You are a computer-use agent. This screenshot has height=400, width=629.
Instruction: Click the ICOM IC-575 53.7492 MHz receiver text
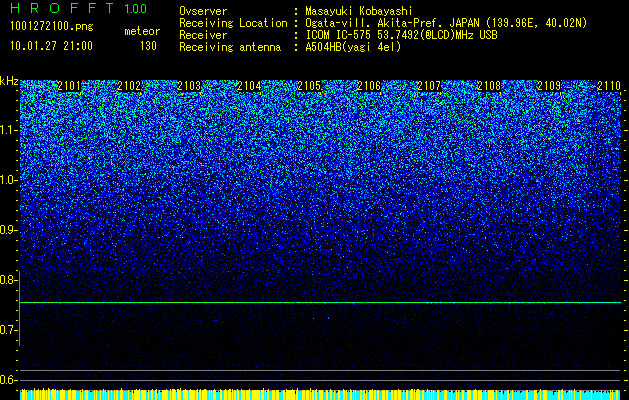pos(401,35)
